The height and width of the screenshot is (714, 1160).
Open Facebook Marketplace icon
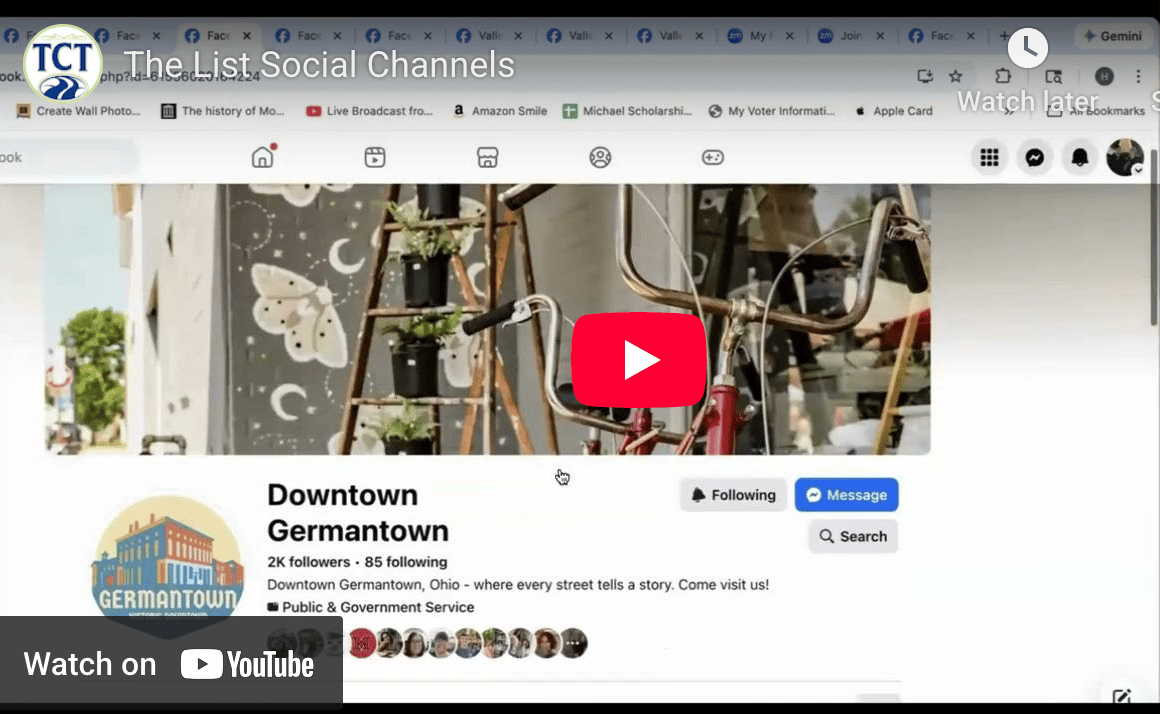[487, 157]
